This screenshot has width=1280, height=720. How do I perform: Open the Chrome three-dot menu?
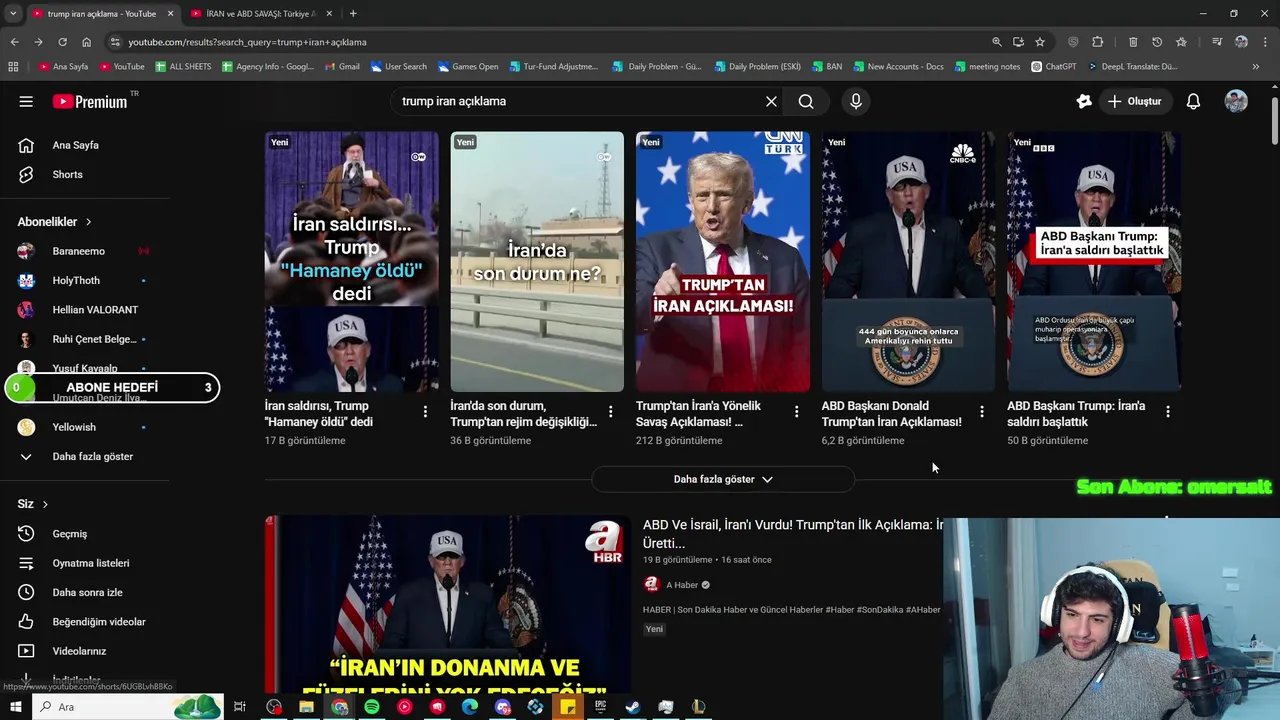[1265, 42]
